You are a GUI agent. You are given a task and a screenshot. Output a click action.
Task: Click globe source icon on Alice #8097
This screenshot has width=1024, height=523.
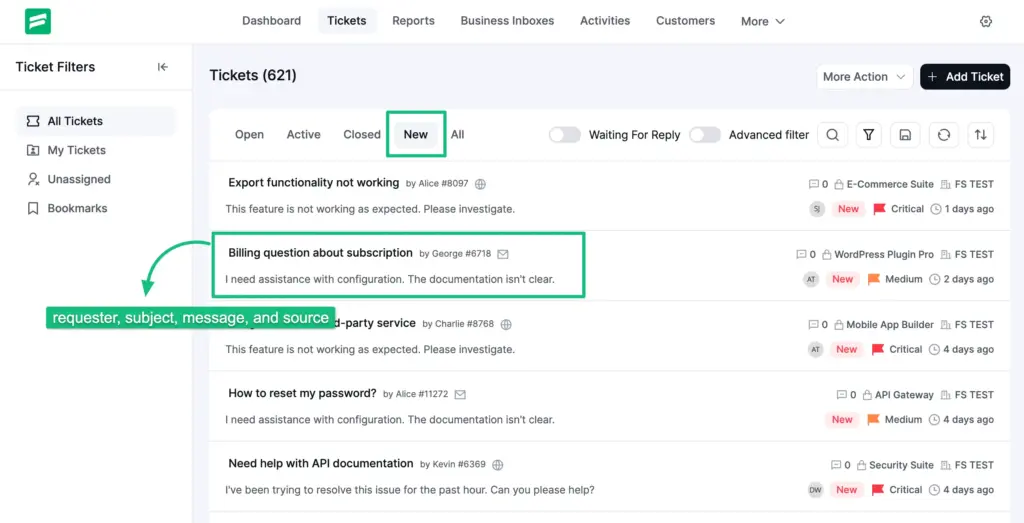(480, 184)
